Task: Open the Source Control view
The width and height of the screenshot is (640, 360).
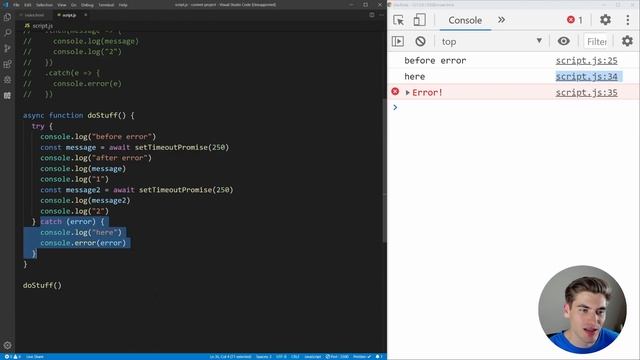Action: point(7,48)
